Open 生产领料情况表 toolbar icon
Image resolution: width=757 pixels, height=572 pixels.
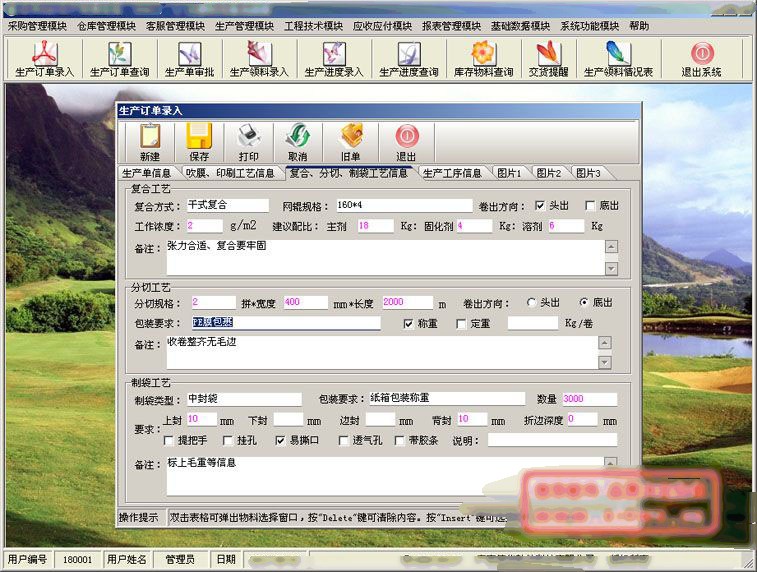[618, 59]
